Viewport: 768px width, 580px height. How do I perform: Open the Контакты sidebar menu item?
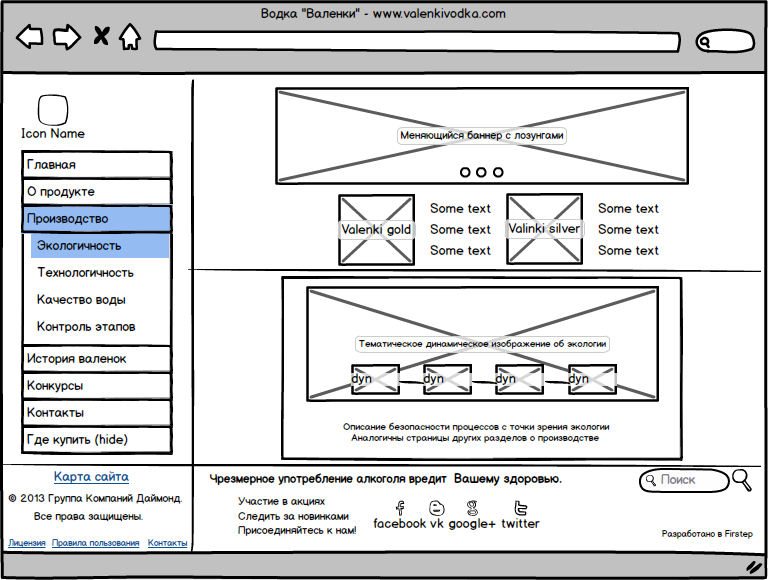pyautogui.click(x=97, y=412)
